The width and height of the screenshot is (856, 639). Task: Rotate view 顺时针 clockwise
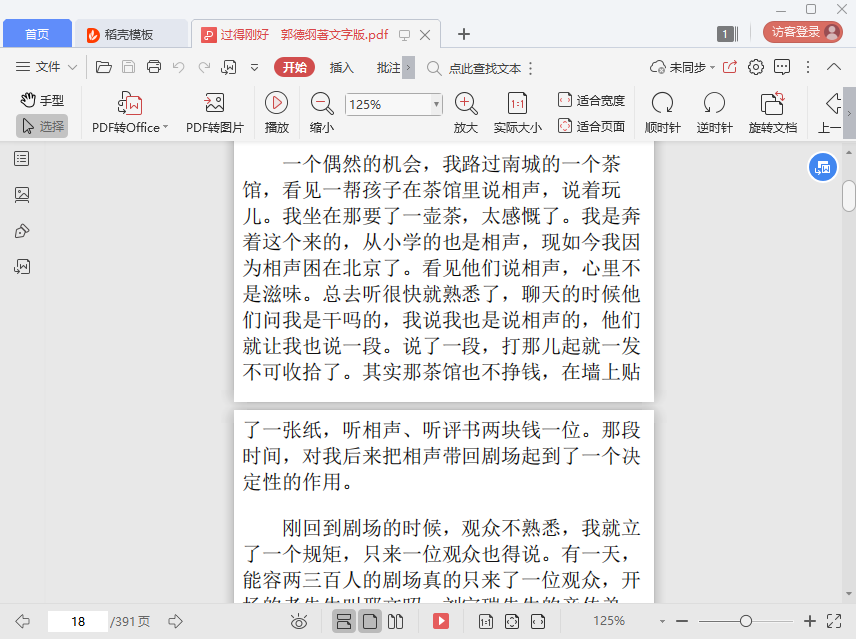662,113
